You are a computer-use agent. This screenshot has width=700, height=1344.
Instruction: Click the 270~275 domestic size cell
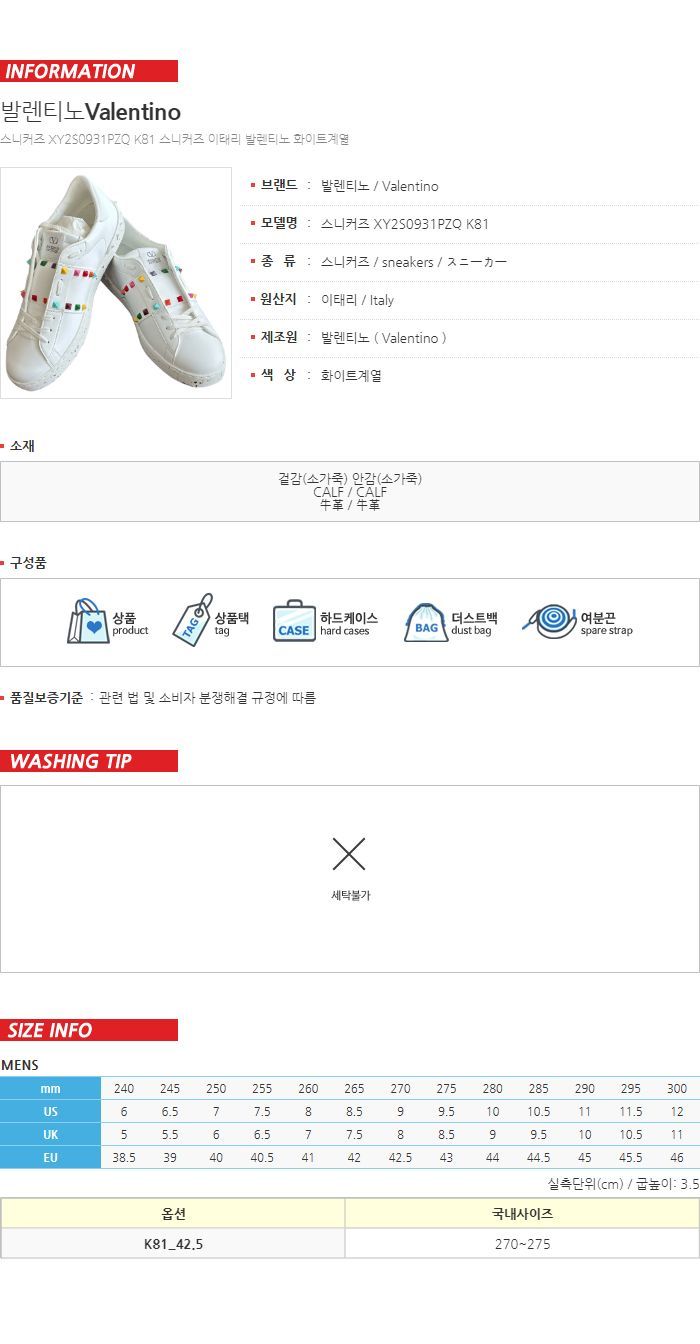[x=522, y=1244]
